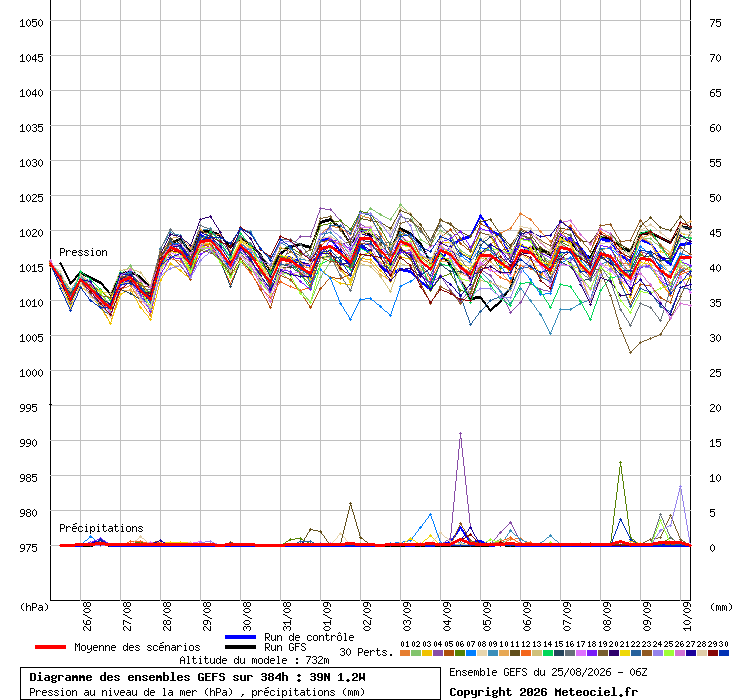The height and width of the screenshot is (700, 740).
Task: Click the 1020 hPa axis label
Action: [31, 233]
